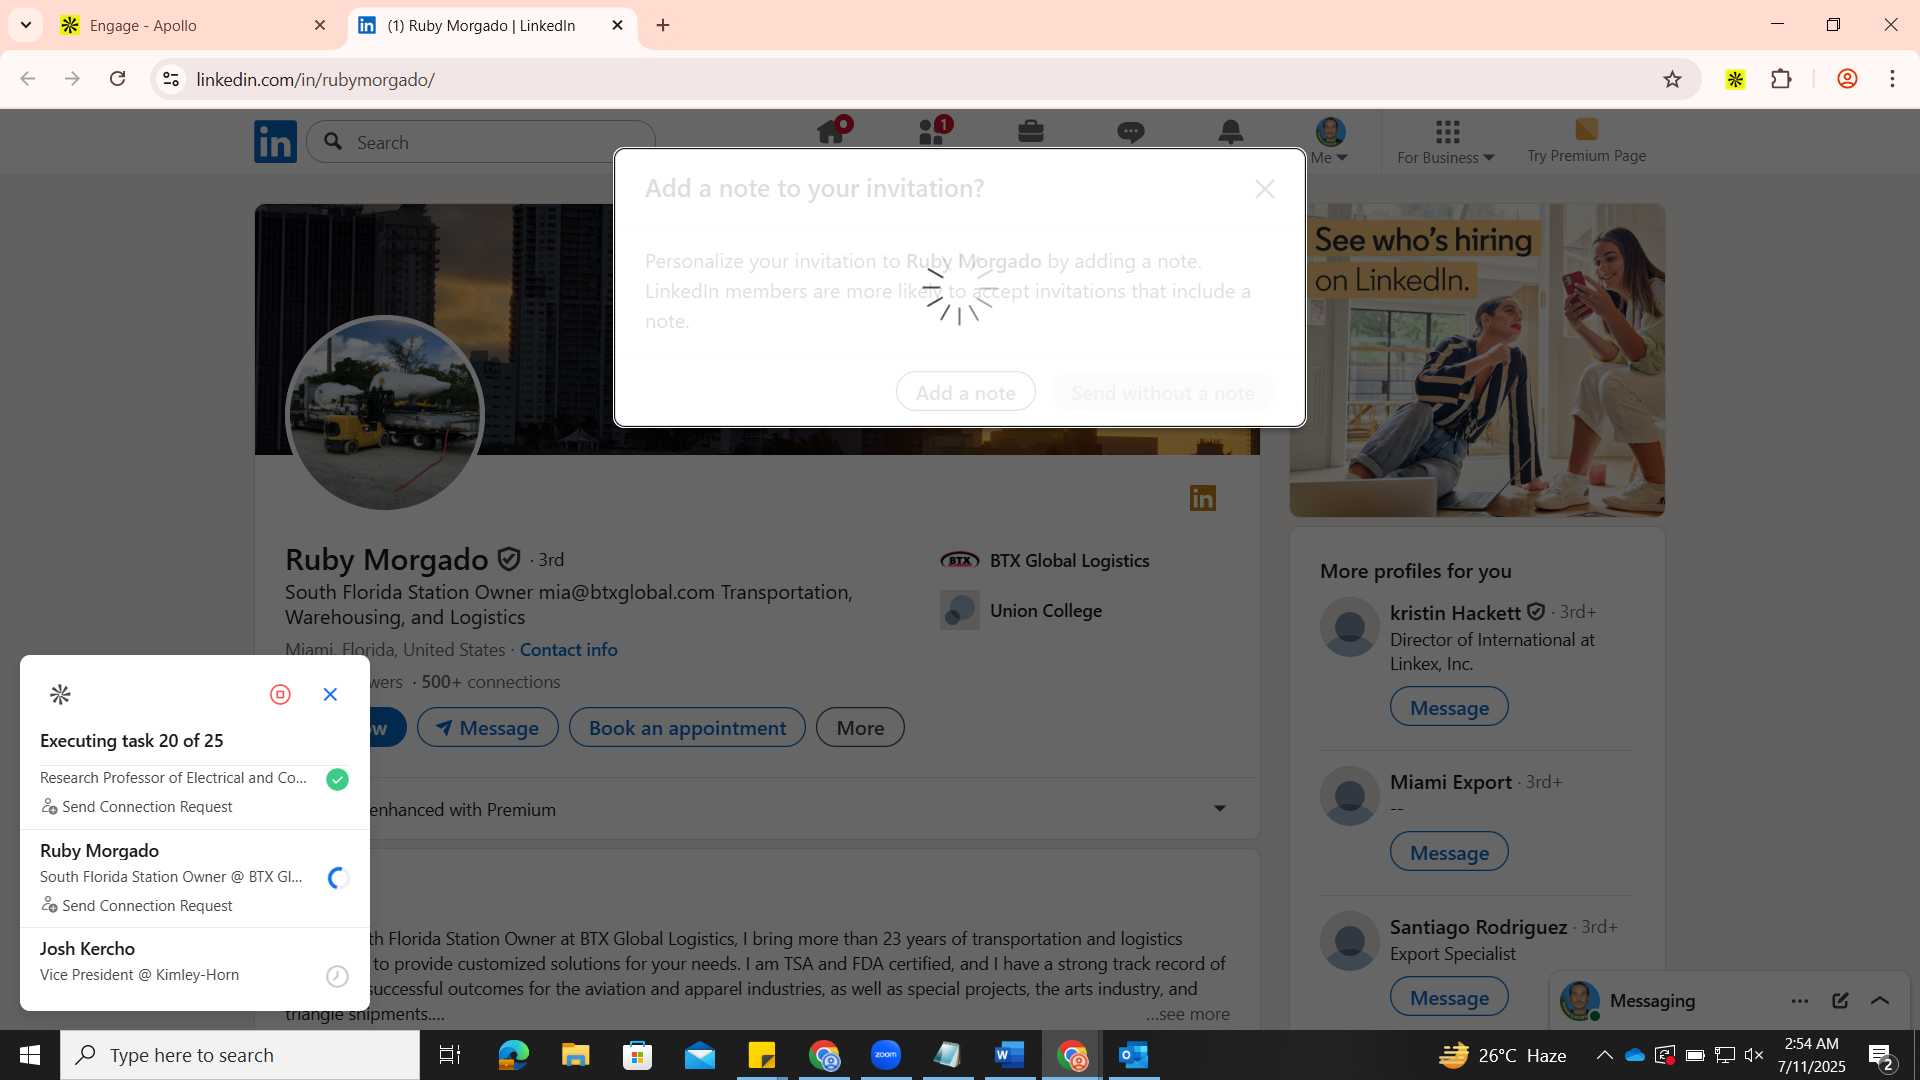Open My Network icon with badge
This screenshot has height=1080, width=1920.
(x=933, y=131)
